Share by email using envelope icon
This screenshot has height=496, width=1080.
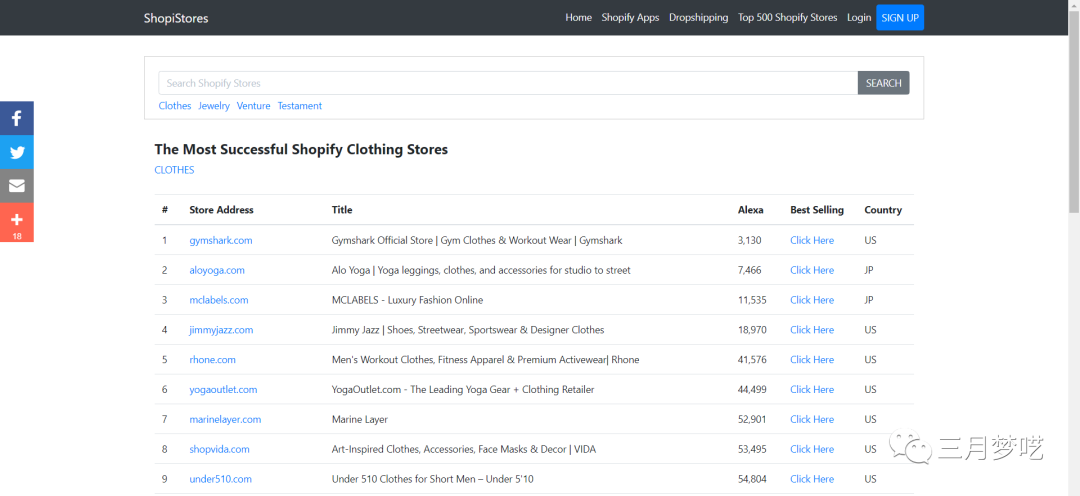17,186
